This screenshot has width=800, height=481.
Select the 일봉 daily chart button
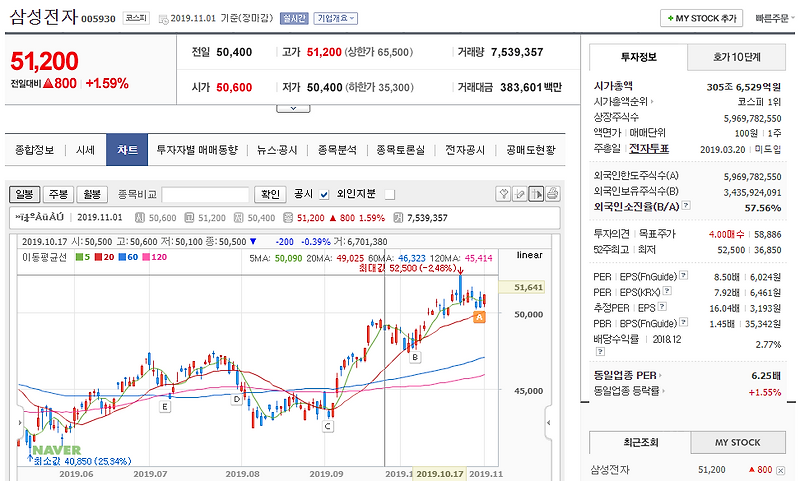pyautogui.click(x=24, y=194)
